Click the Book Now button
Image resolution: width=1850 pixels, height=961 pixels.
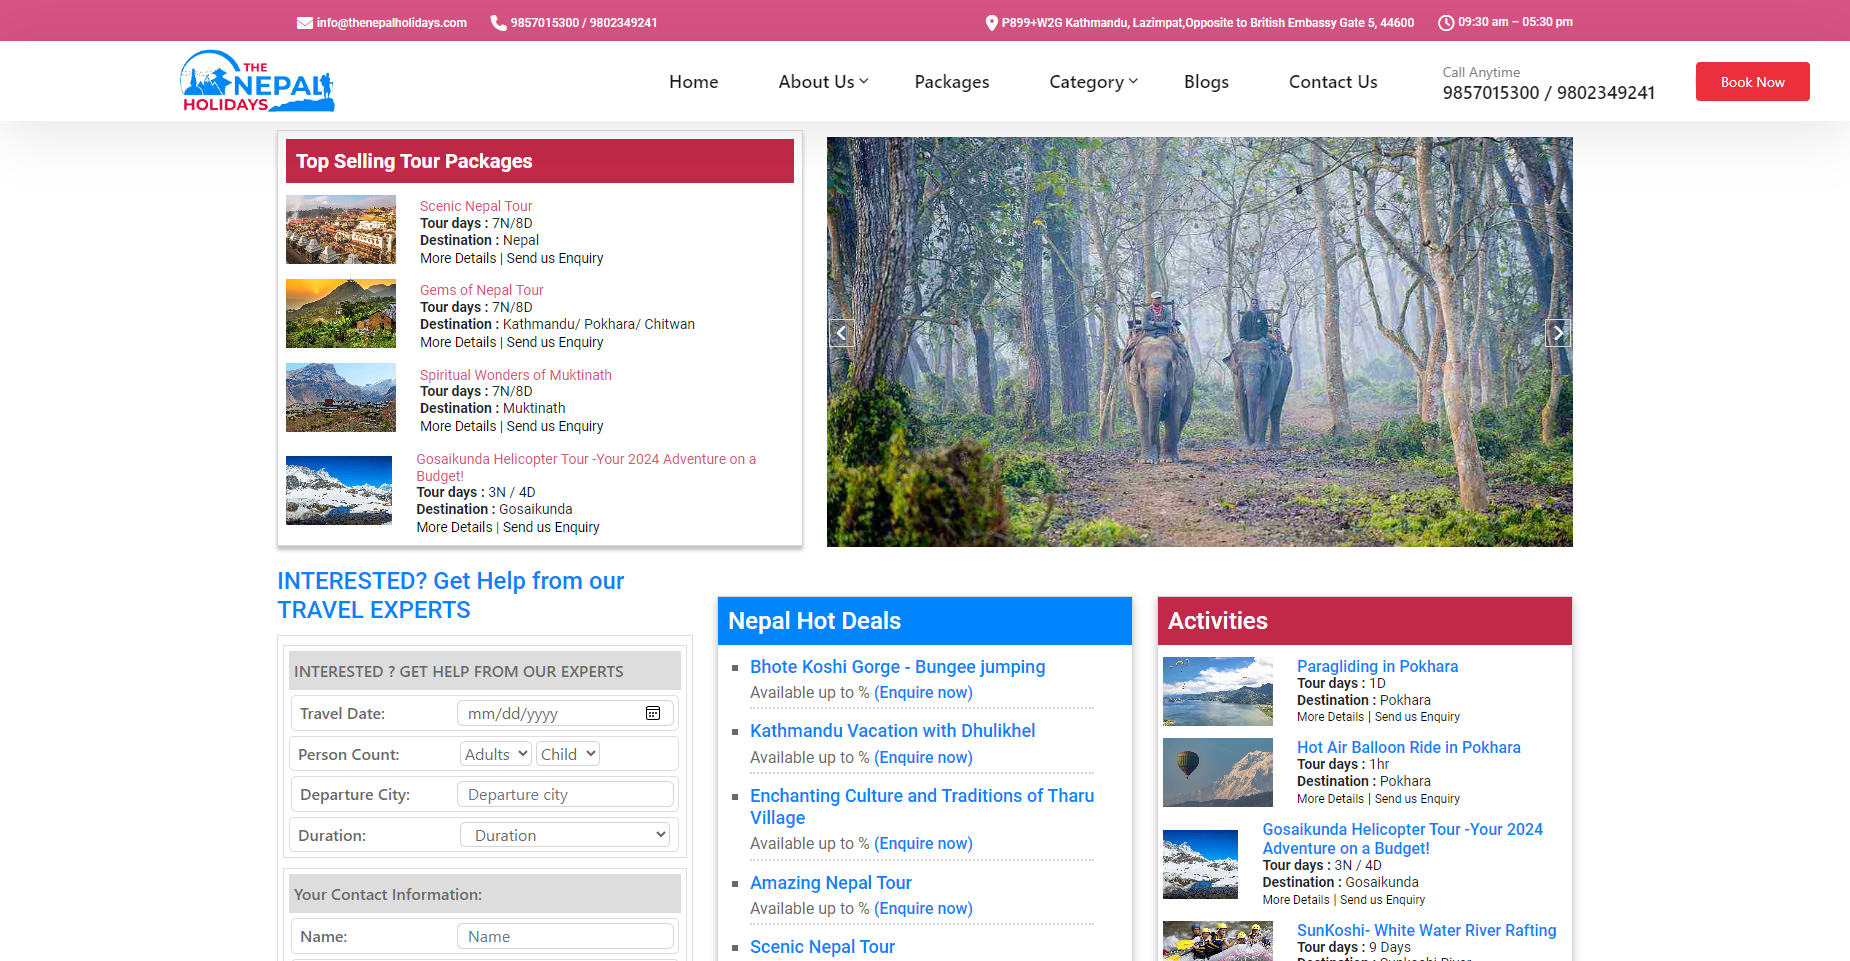tap(1753, 82)
